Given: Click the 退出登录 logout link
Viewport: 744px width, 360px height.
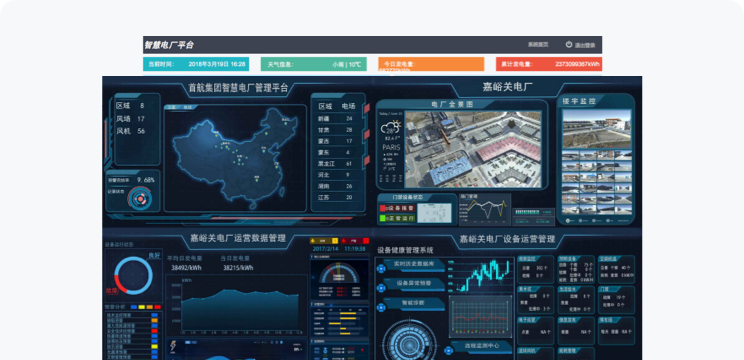Looking at the screenshot, I should tap(585, 45).
